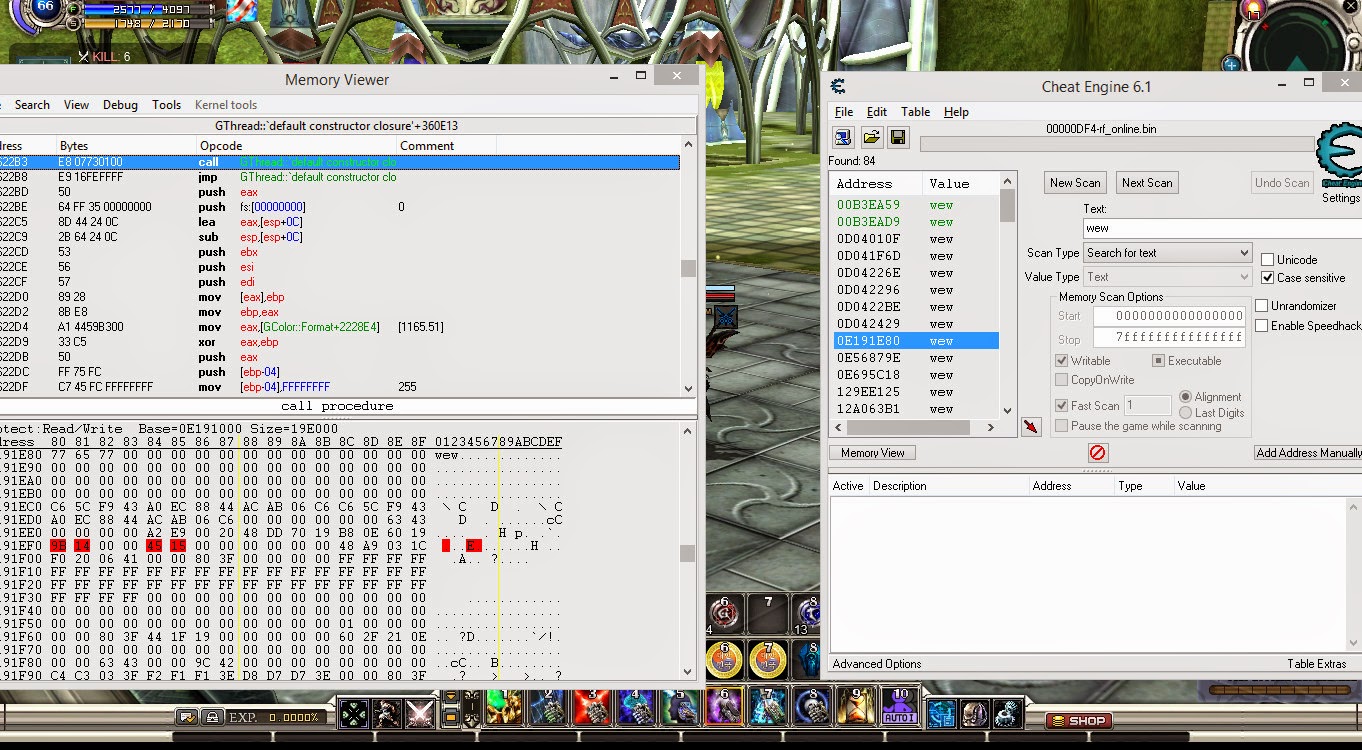1362x750 pixels.
Task: Toggle the Fast Scan checkbox
Action: coord(1062,406)
